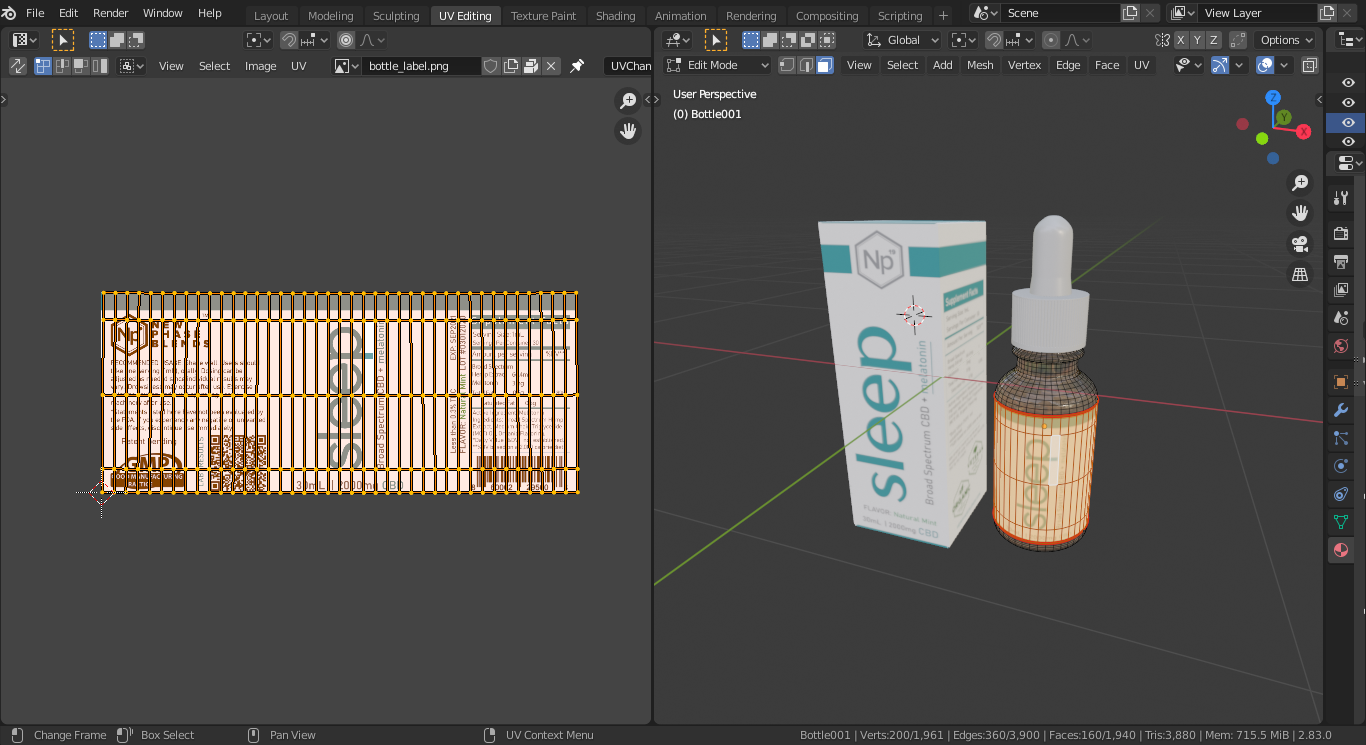
Task: Select face select mode in 3D viewport
Action: (824, 65)
